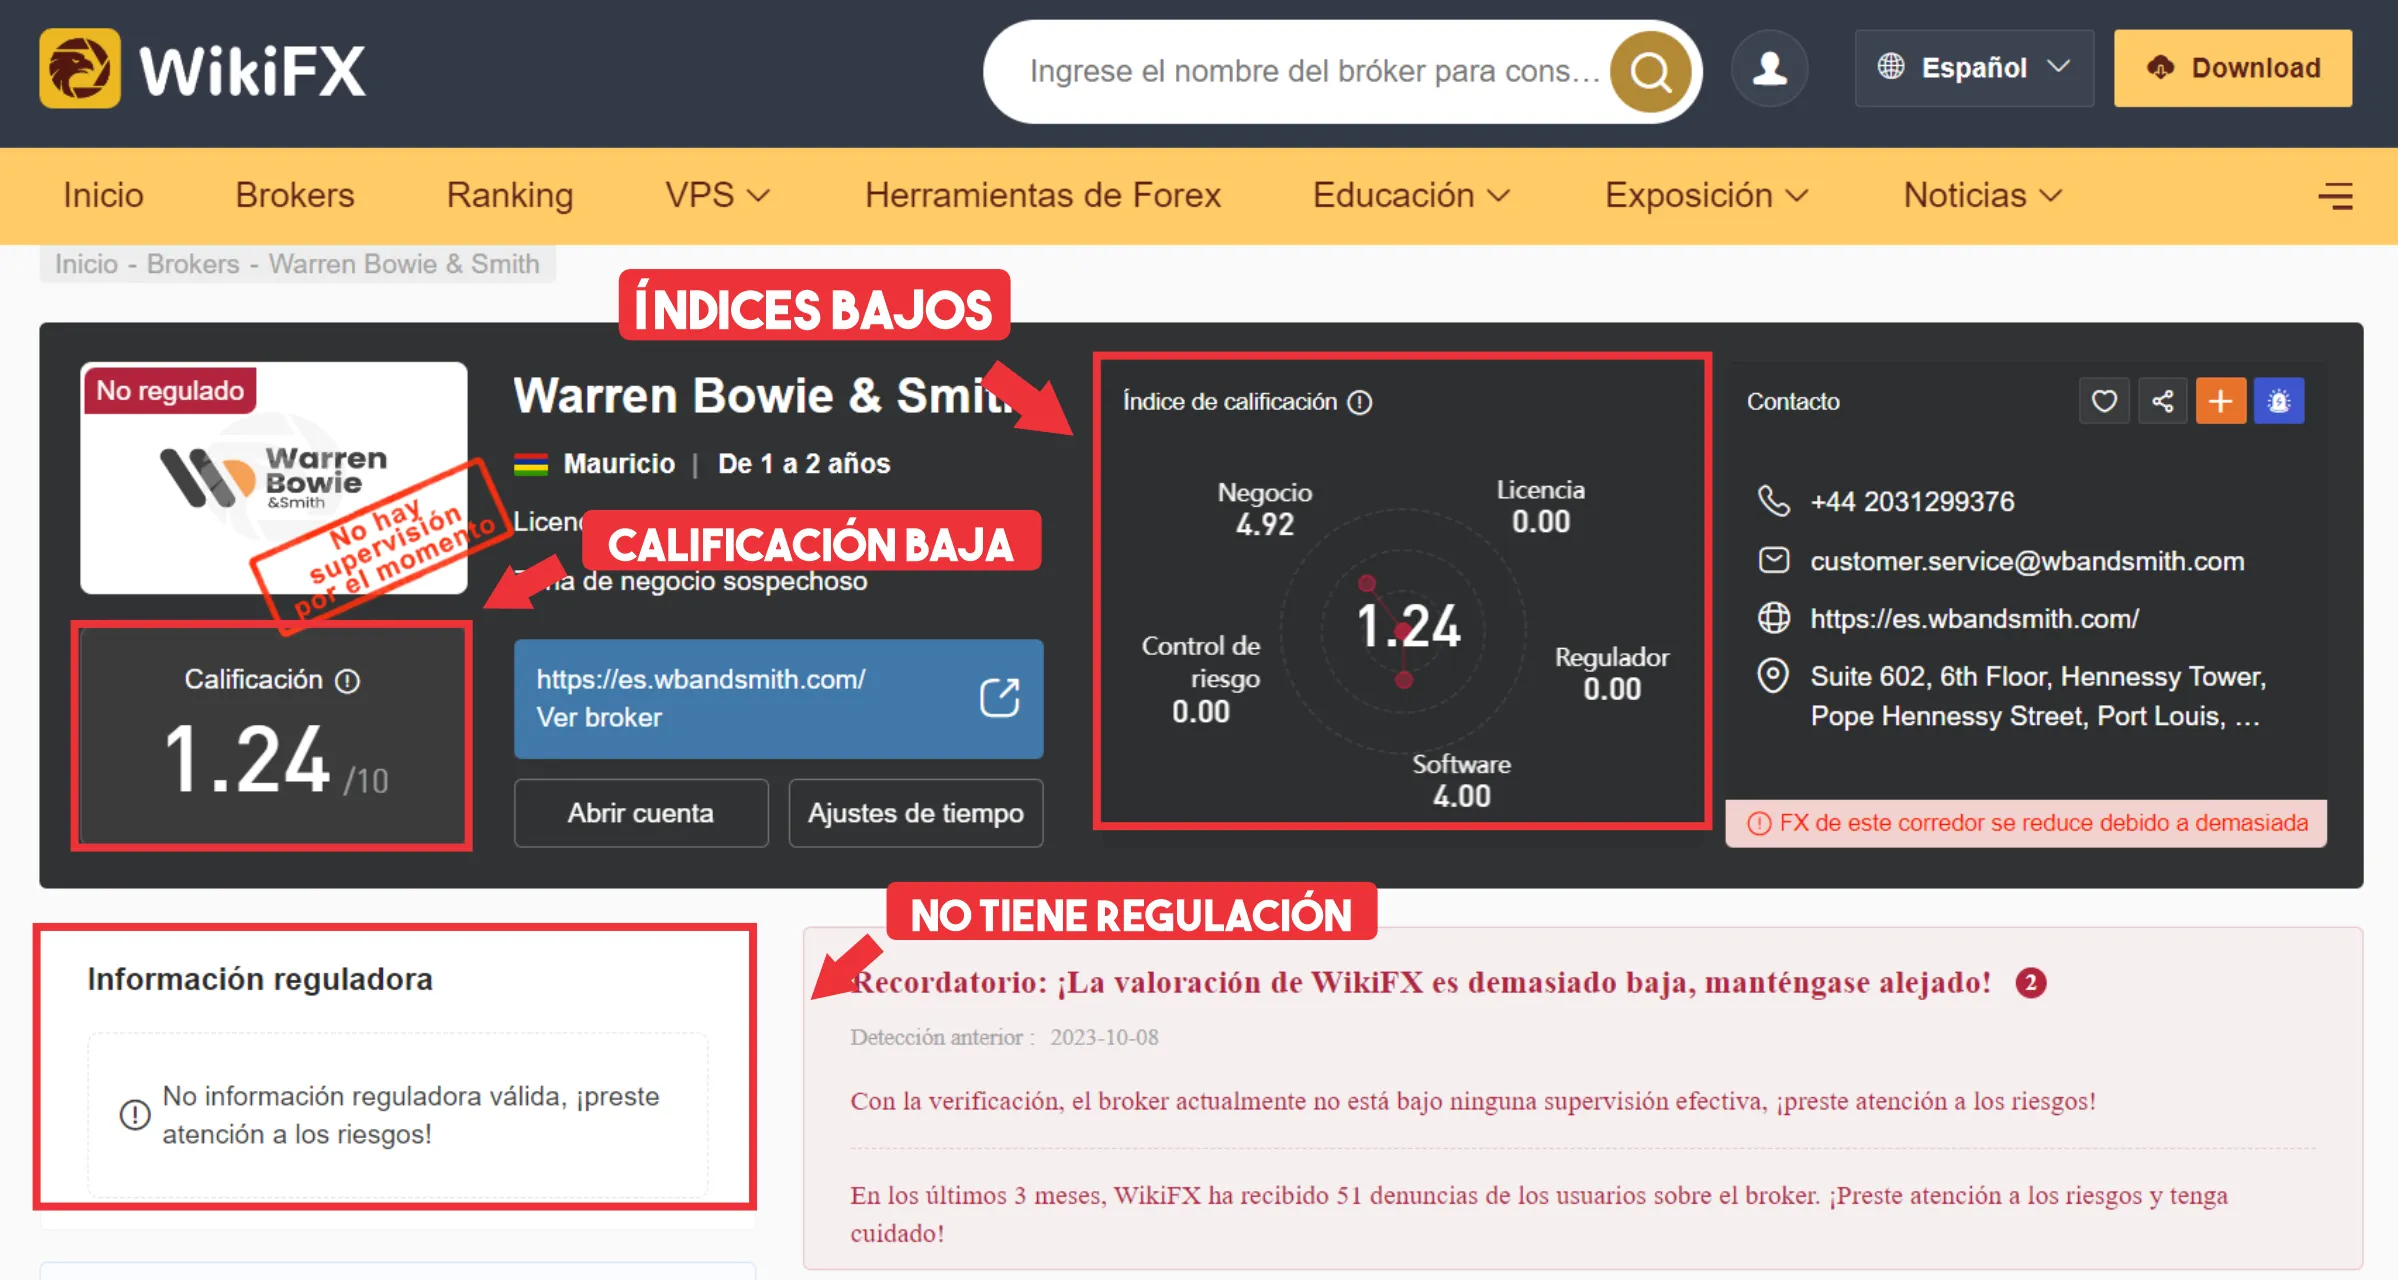Click the email envelope icon
Viewport: 2398px width, 1280px height.
pyautogui.click(x=1774, y=560)
